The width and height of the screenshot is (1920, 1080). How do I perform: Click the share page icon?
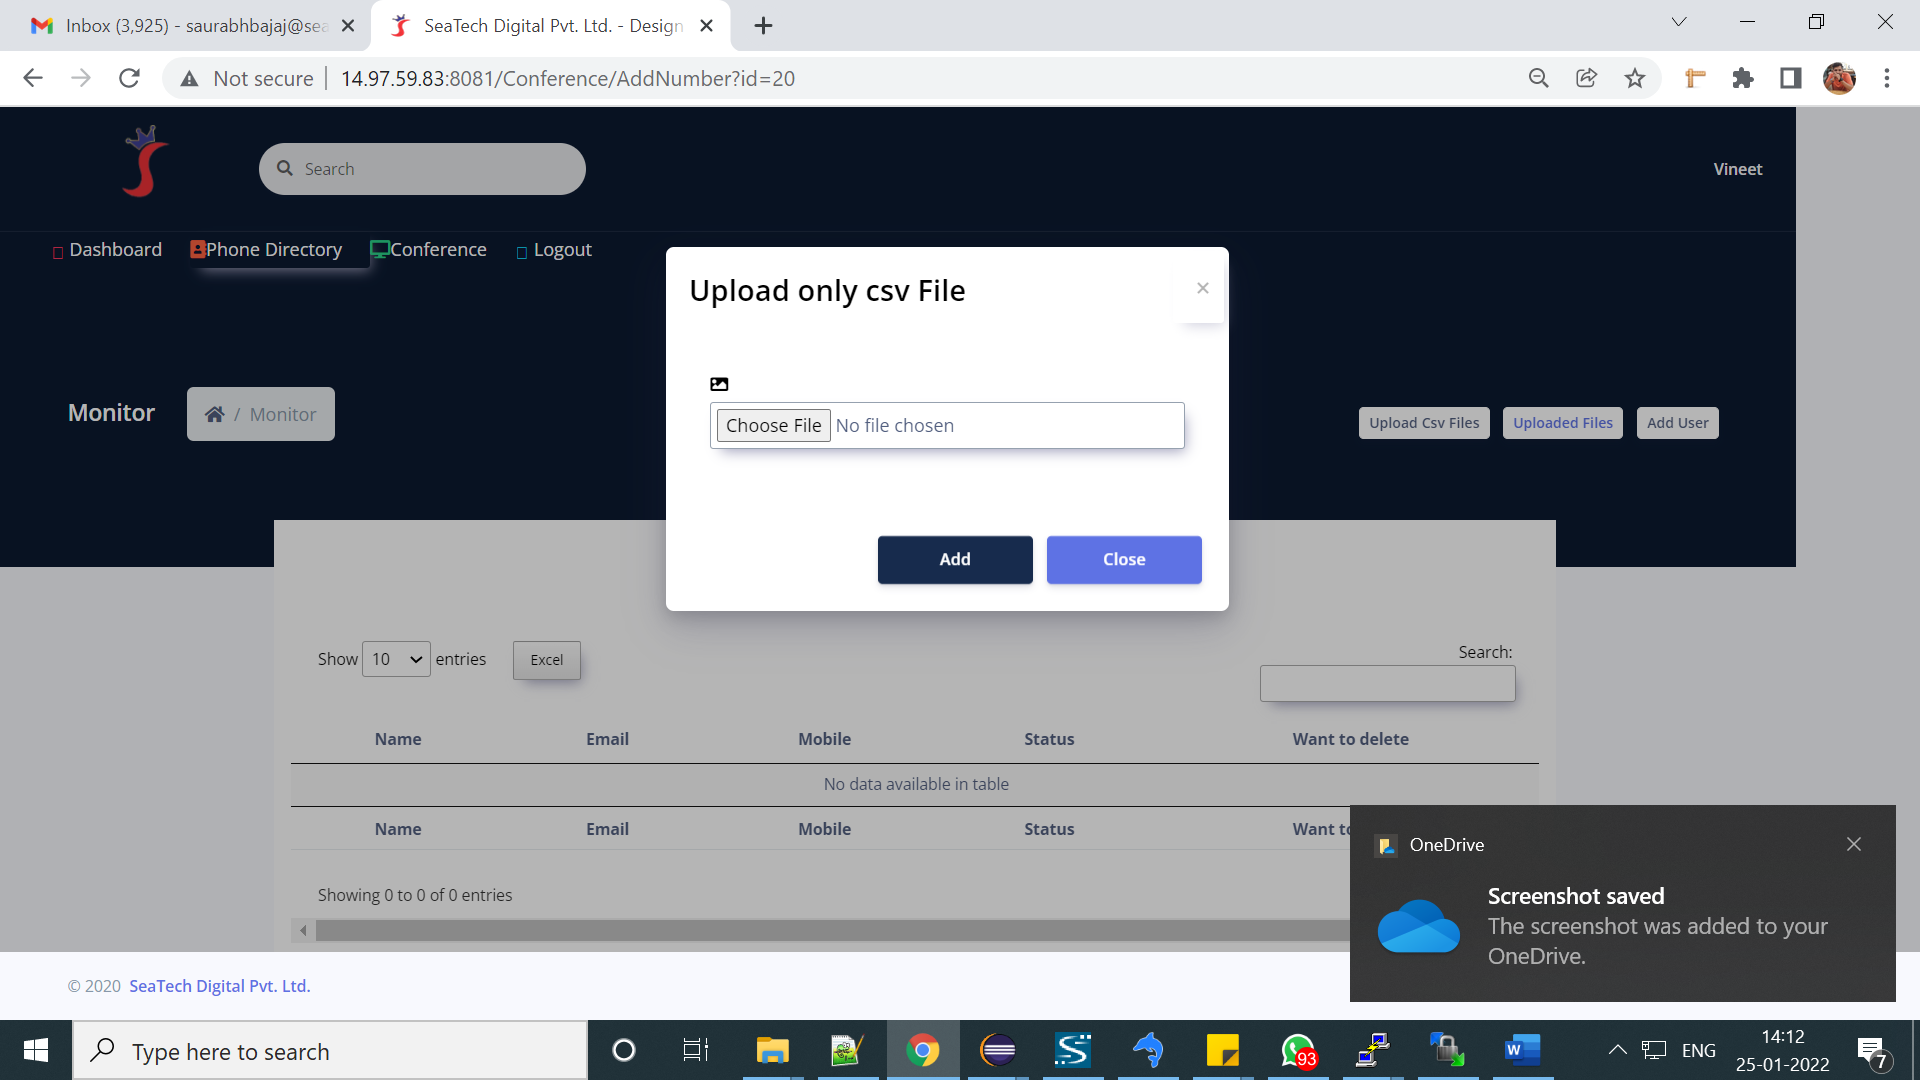coord(1586,78)
